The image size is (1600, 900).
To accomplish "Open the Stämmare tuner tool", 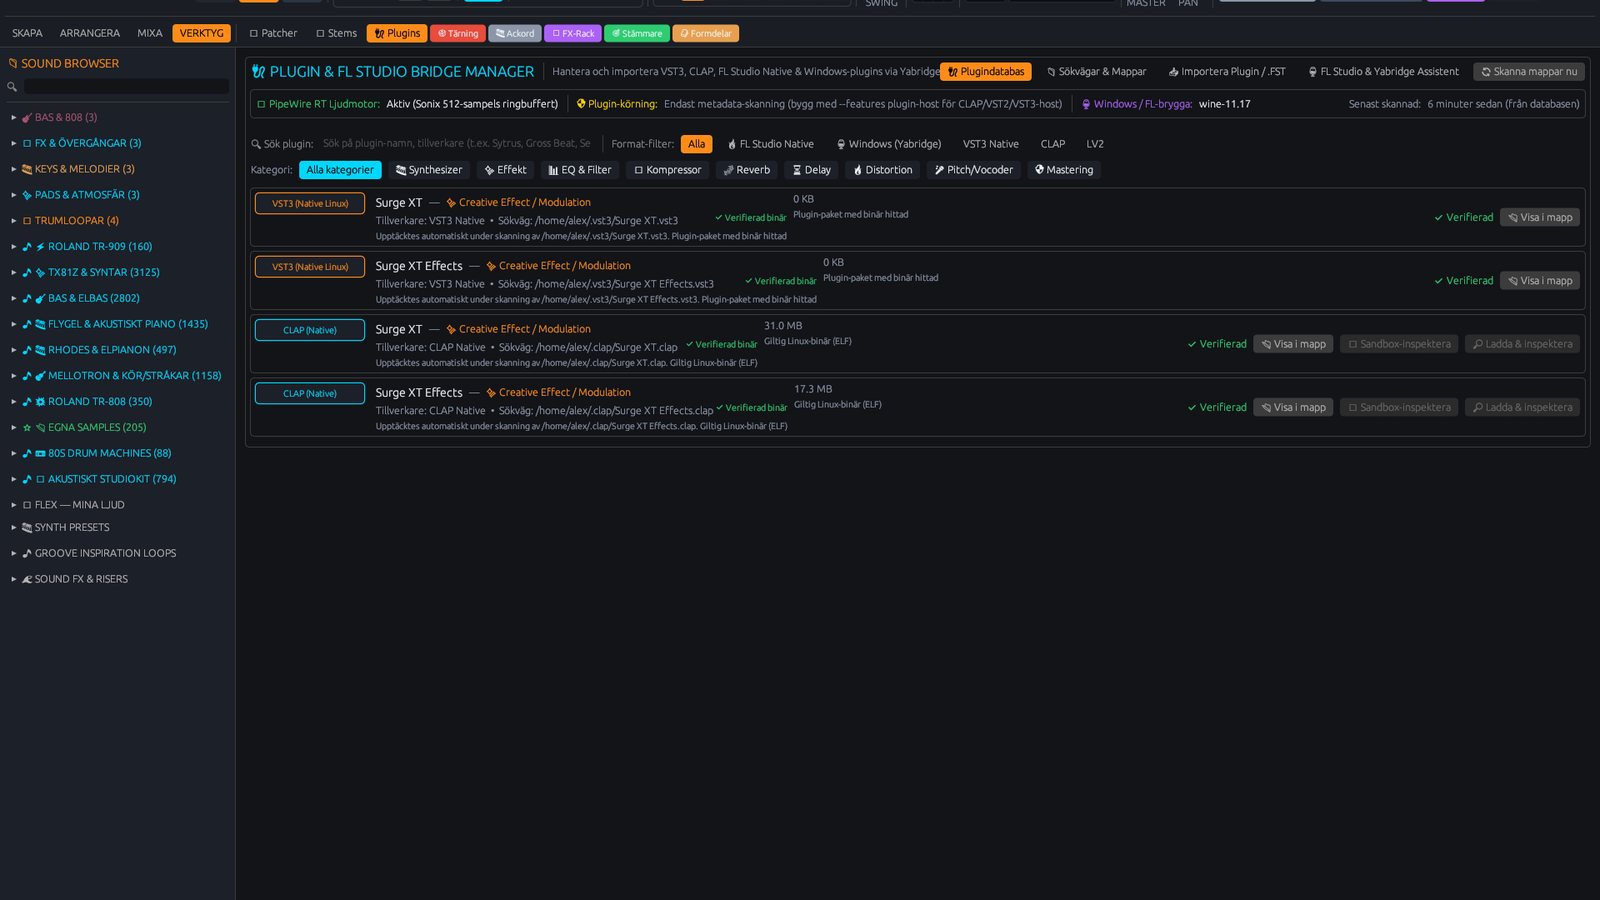I will pos(637,33).
